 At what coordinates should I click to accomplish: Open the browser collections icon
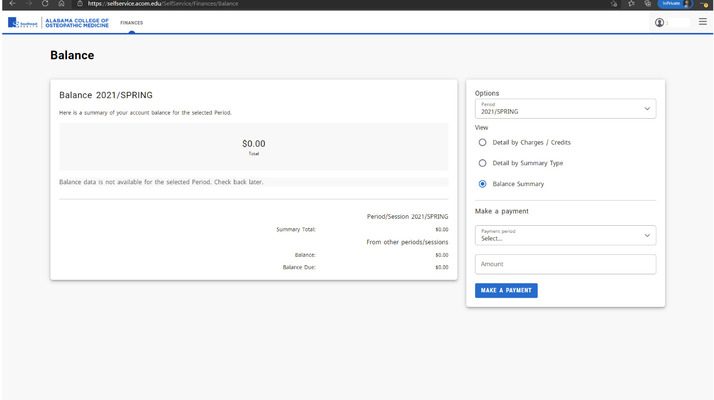tap(648, 4)
